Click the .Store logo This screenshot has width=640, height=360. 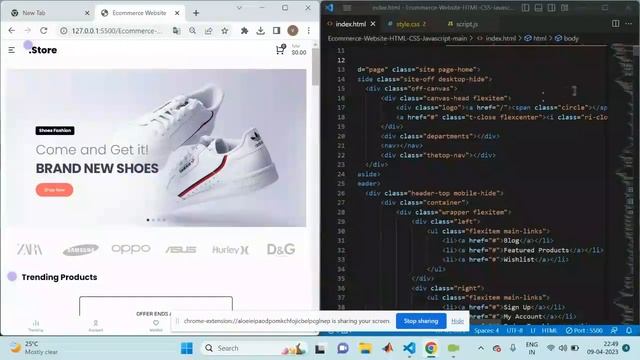(43, 50)
